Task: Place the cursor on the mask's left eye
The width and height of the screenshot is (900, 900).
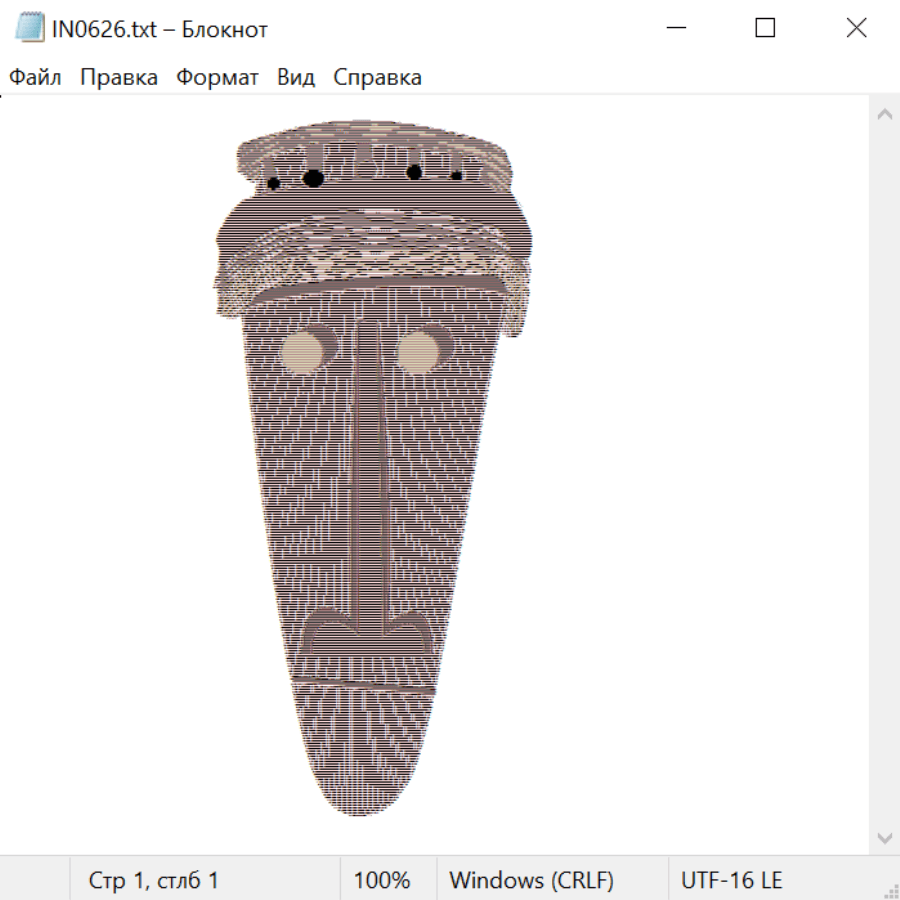Action: [x=304, y=350]
